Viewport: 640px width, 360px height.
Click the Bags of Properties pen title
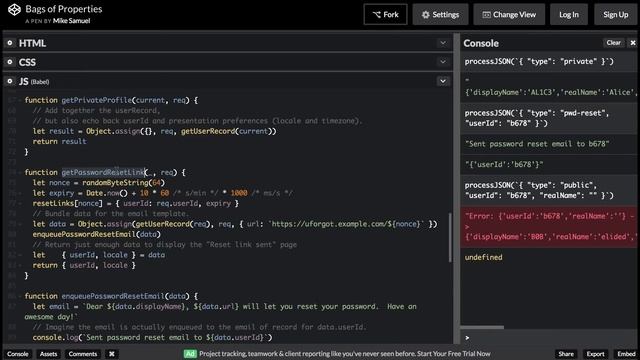[64, 9]
